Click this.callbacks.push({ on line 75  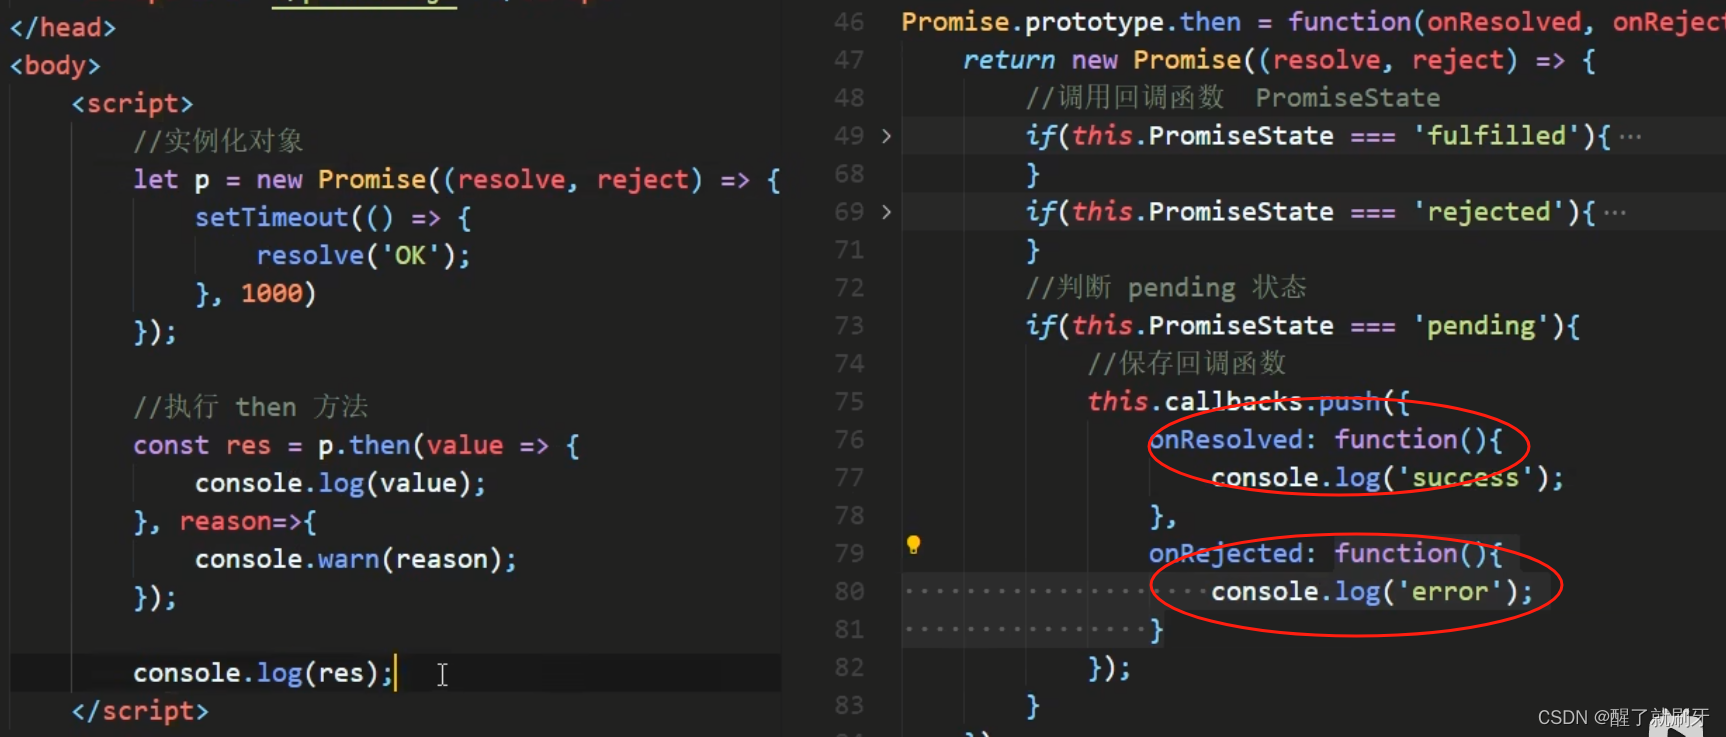(1249, 402)
